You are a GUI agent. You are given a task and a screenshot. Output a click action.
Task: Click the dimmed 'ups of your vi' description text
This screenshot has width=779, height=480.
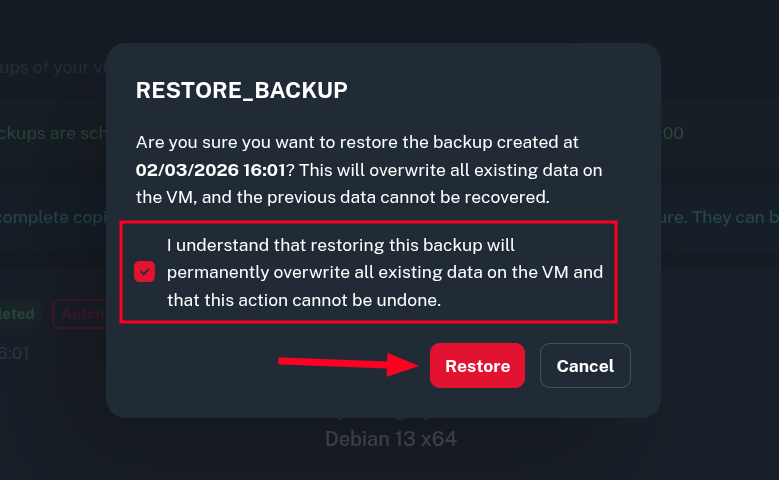52,69
